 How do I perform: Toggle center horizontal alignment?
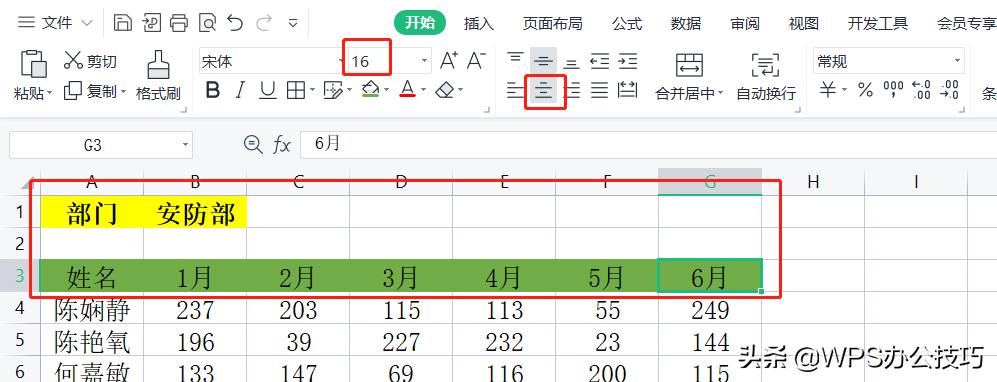(544, 90)
